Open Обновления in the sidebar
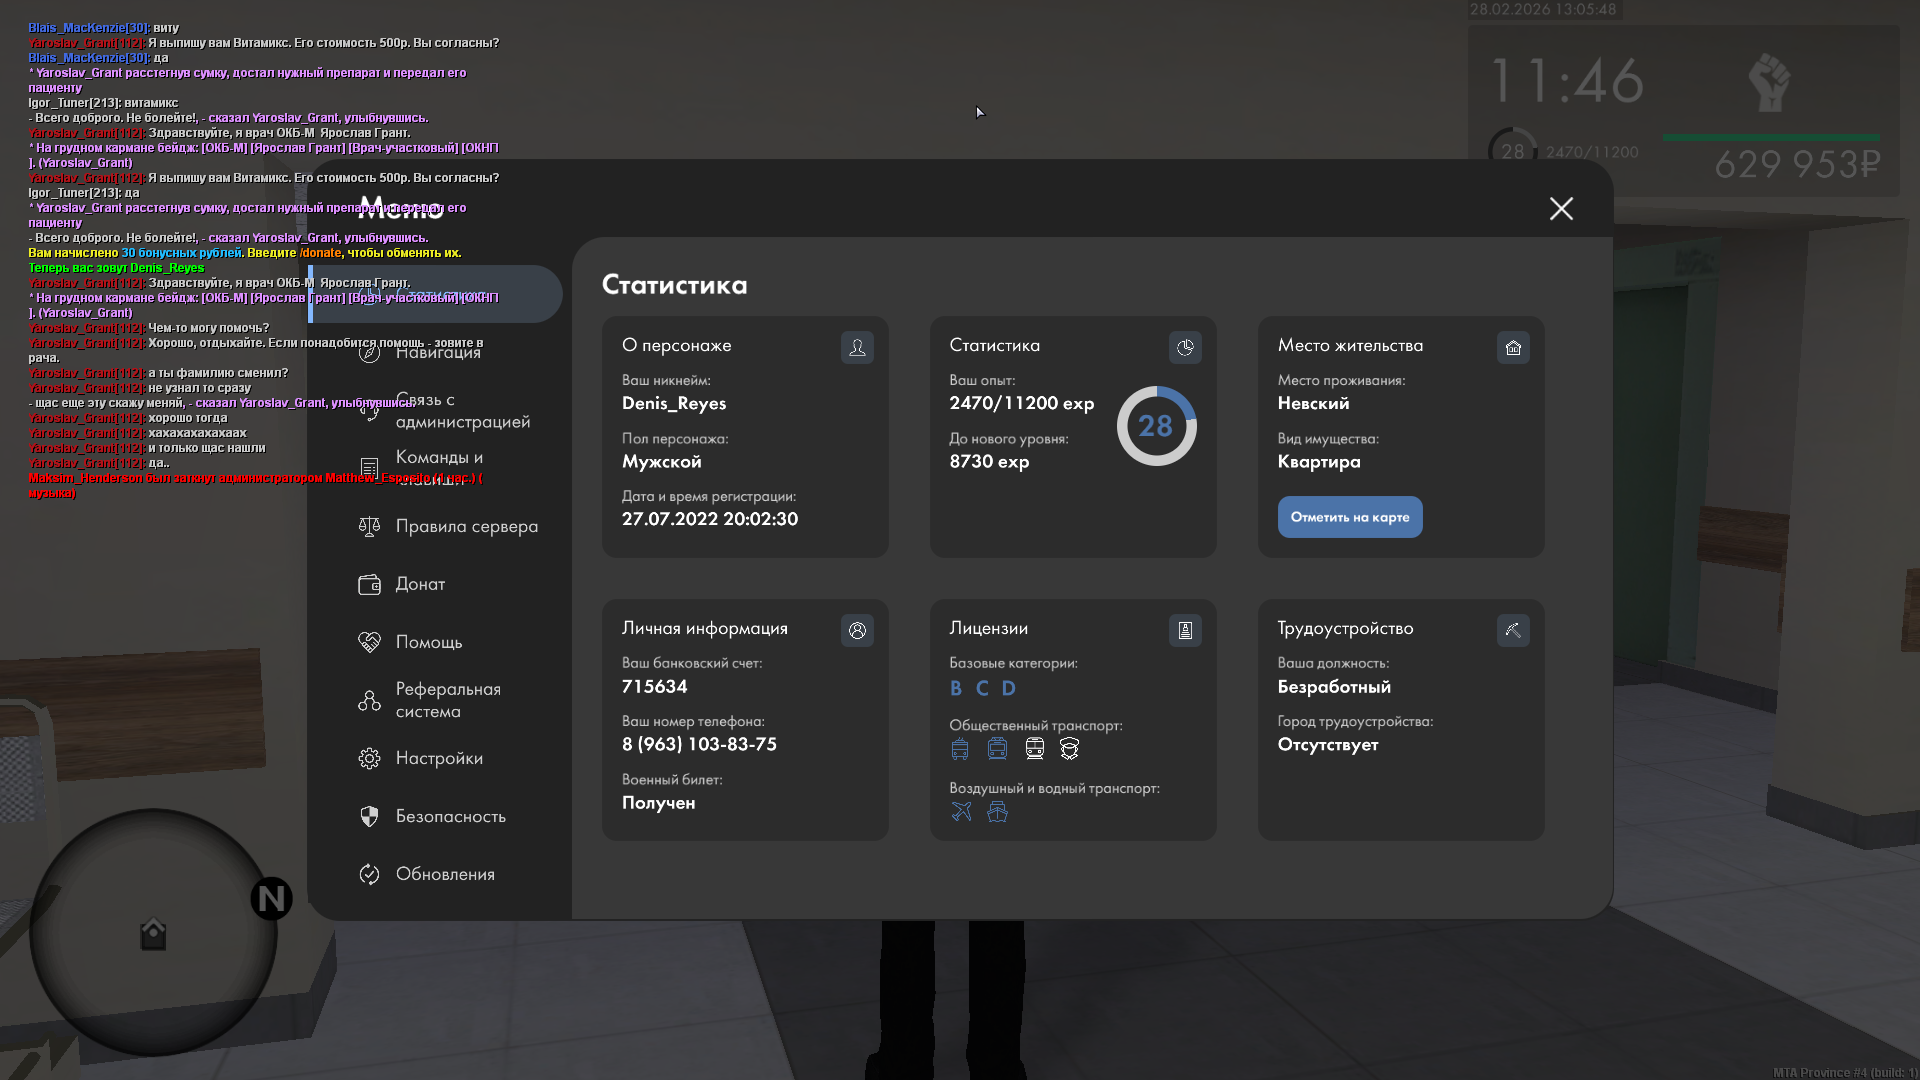Image resolution: width=1920 pixels, height=1080 pixels. pyautogui.click(x=445, y=874)
